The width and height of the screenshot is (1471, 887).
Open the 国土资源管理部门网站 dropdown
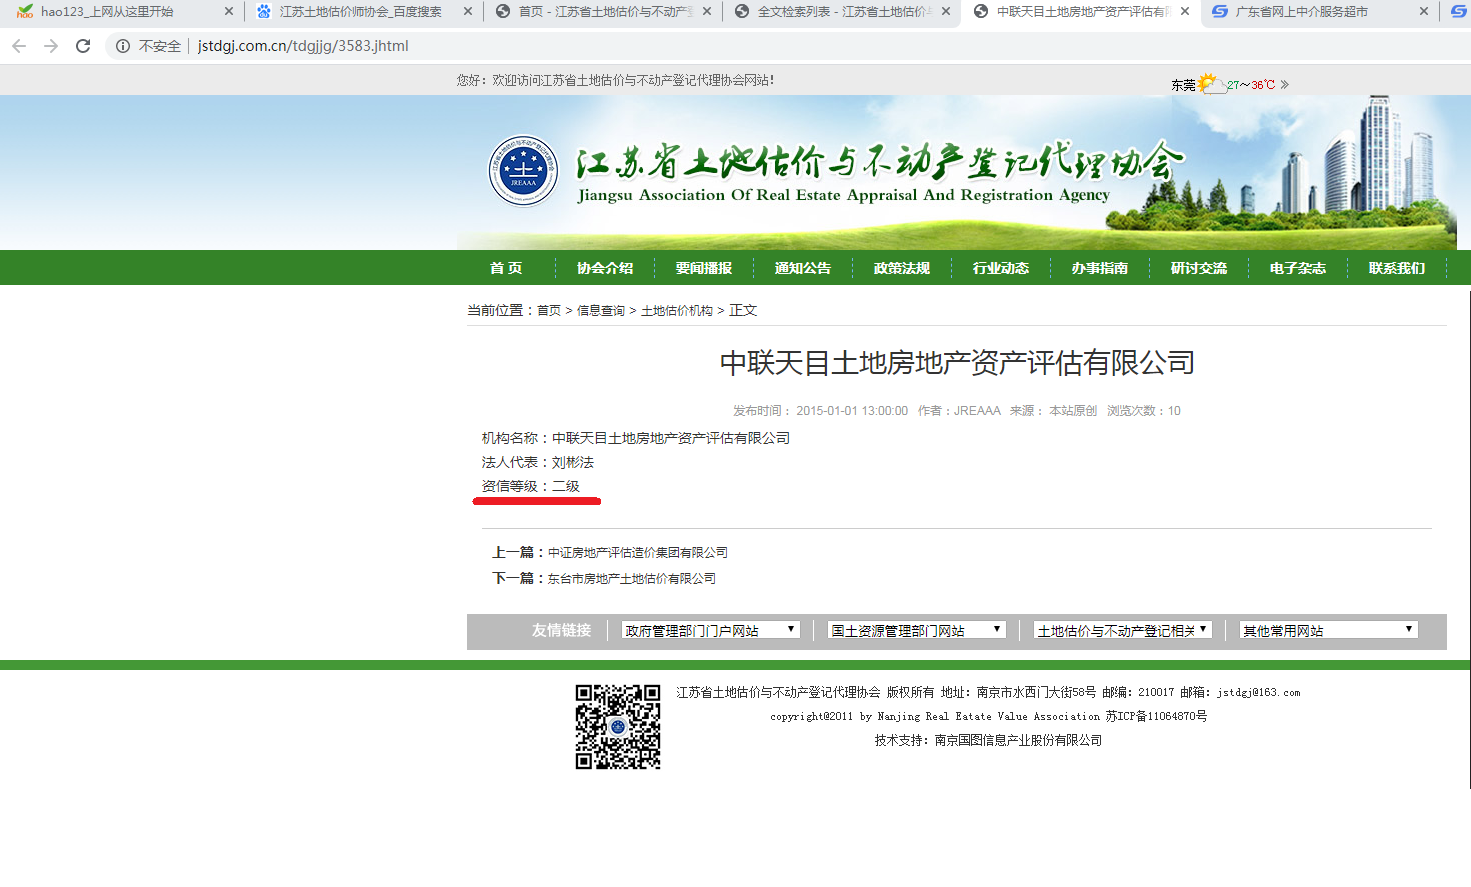click(x=916, y=630)
